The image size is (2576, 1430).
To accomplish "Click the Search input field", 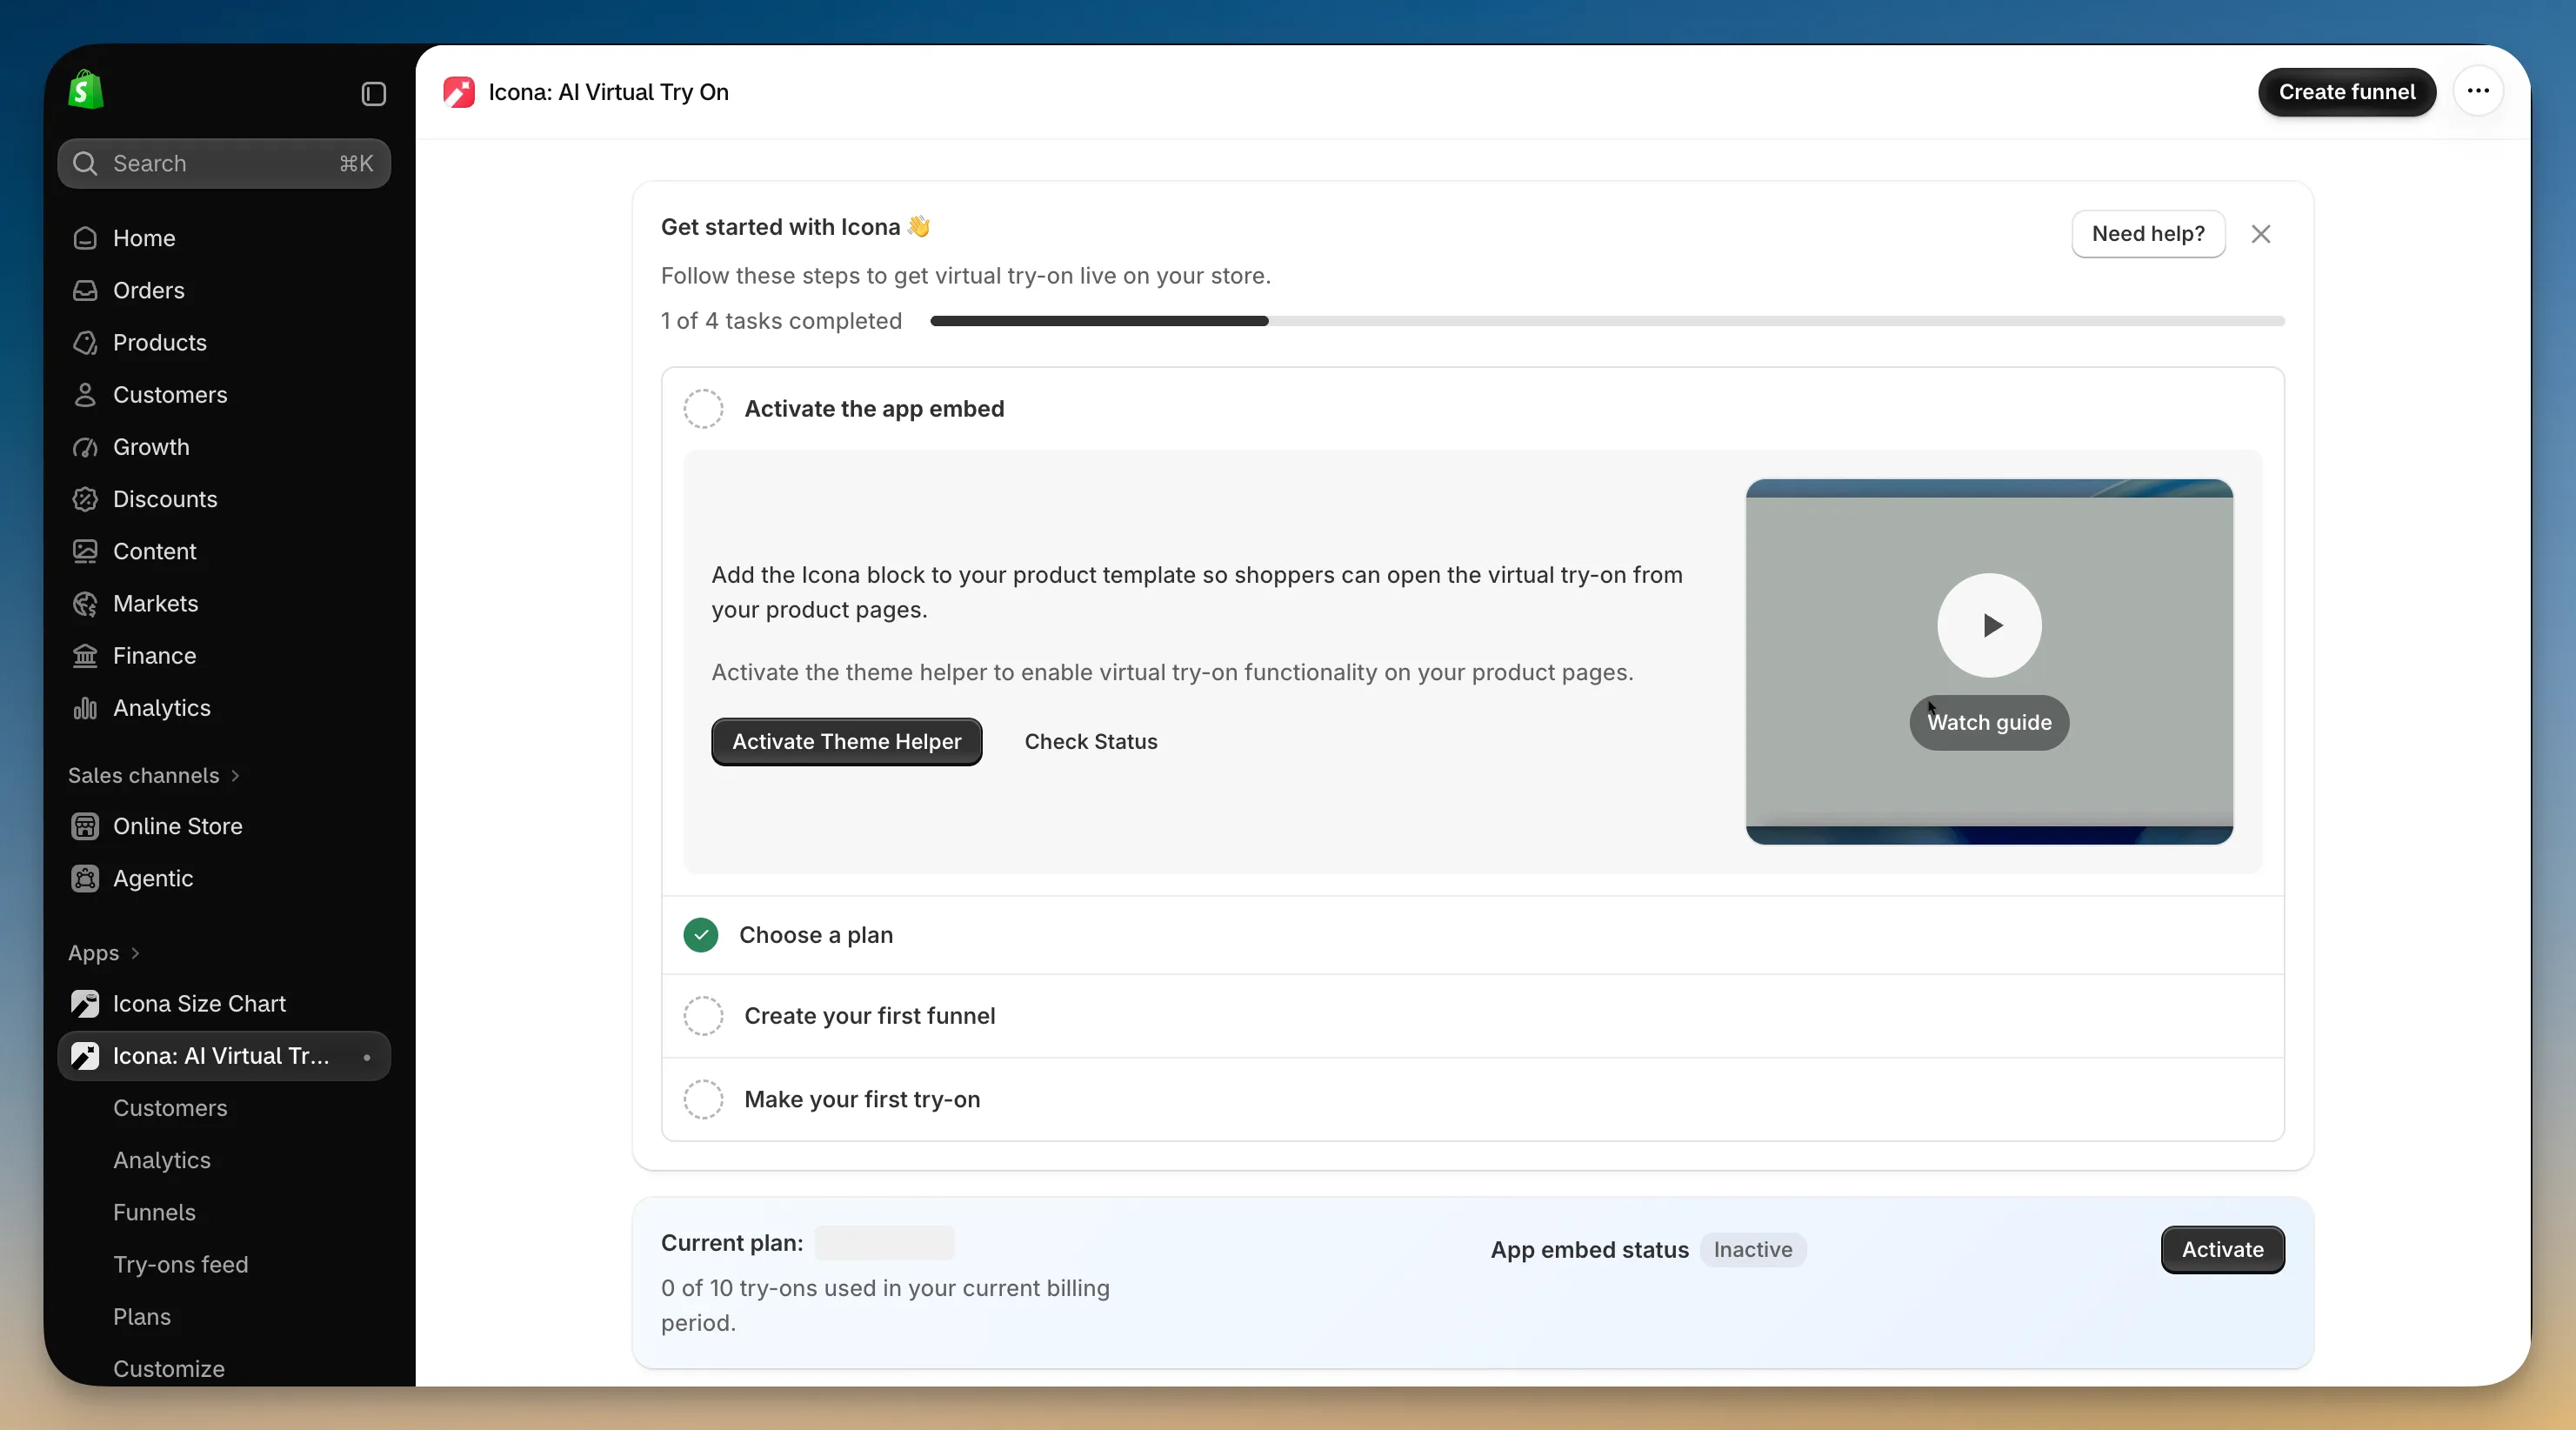I will pos(224,163).
